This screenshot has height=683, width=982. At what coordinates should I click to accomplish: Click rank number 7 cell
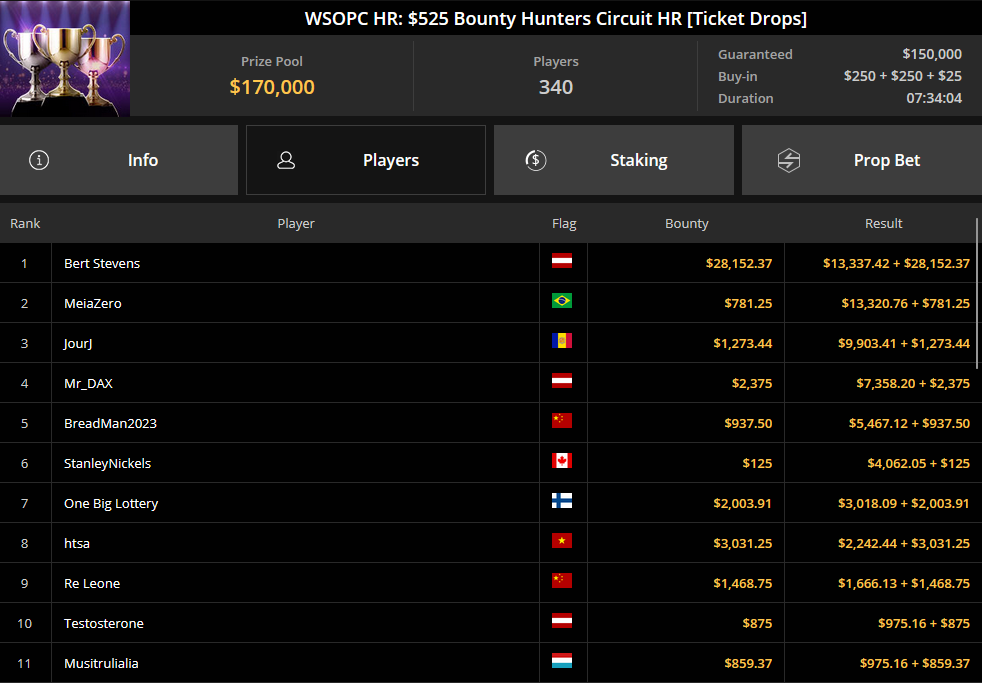click(24, 503)
